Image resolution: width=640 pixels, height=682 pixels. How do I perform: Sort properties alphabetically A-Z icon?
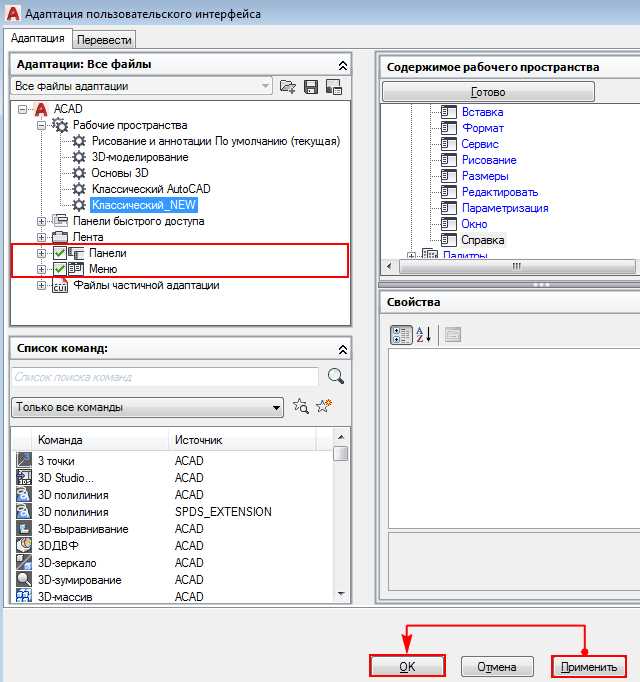(x=423, y=334)
